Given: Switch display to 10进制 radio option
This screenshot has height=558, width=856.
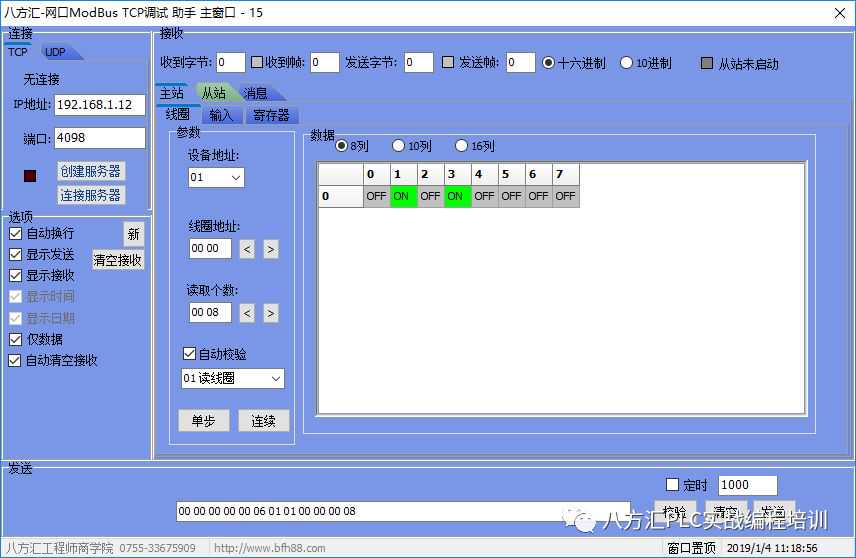Looking at the screenshot, I should (x=627, y=63).
